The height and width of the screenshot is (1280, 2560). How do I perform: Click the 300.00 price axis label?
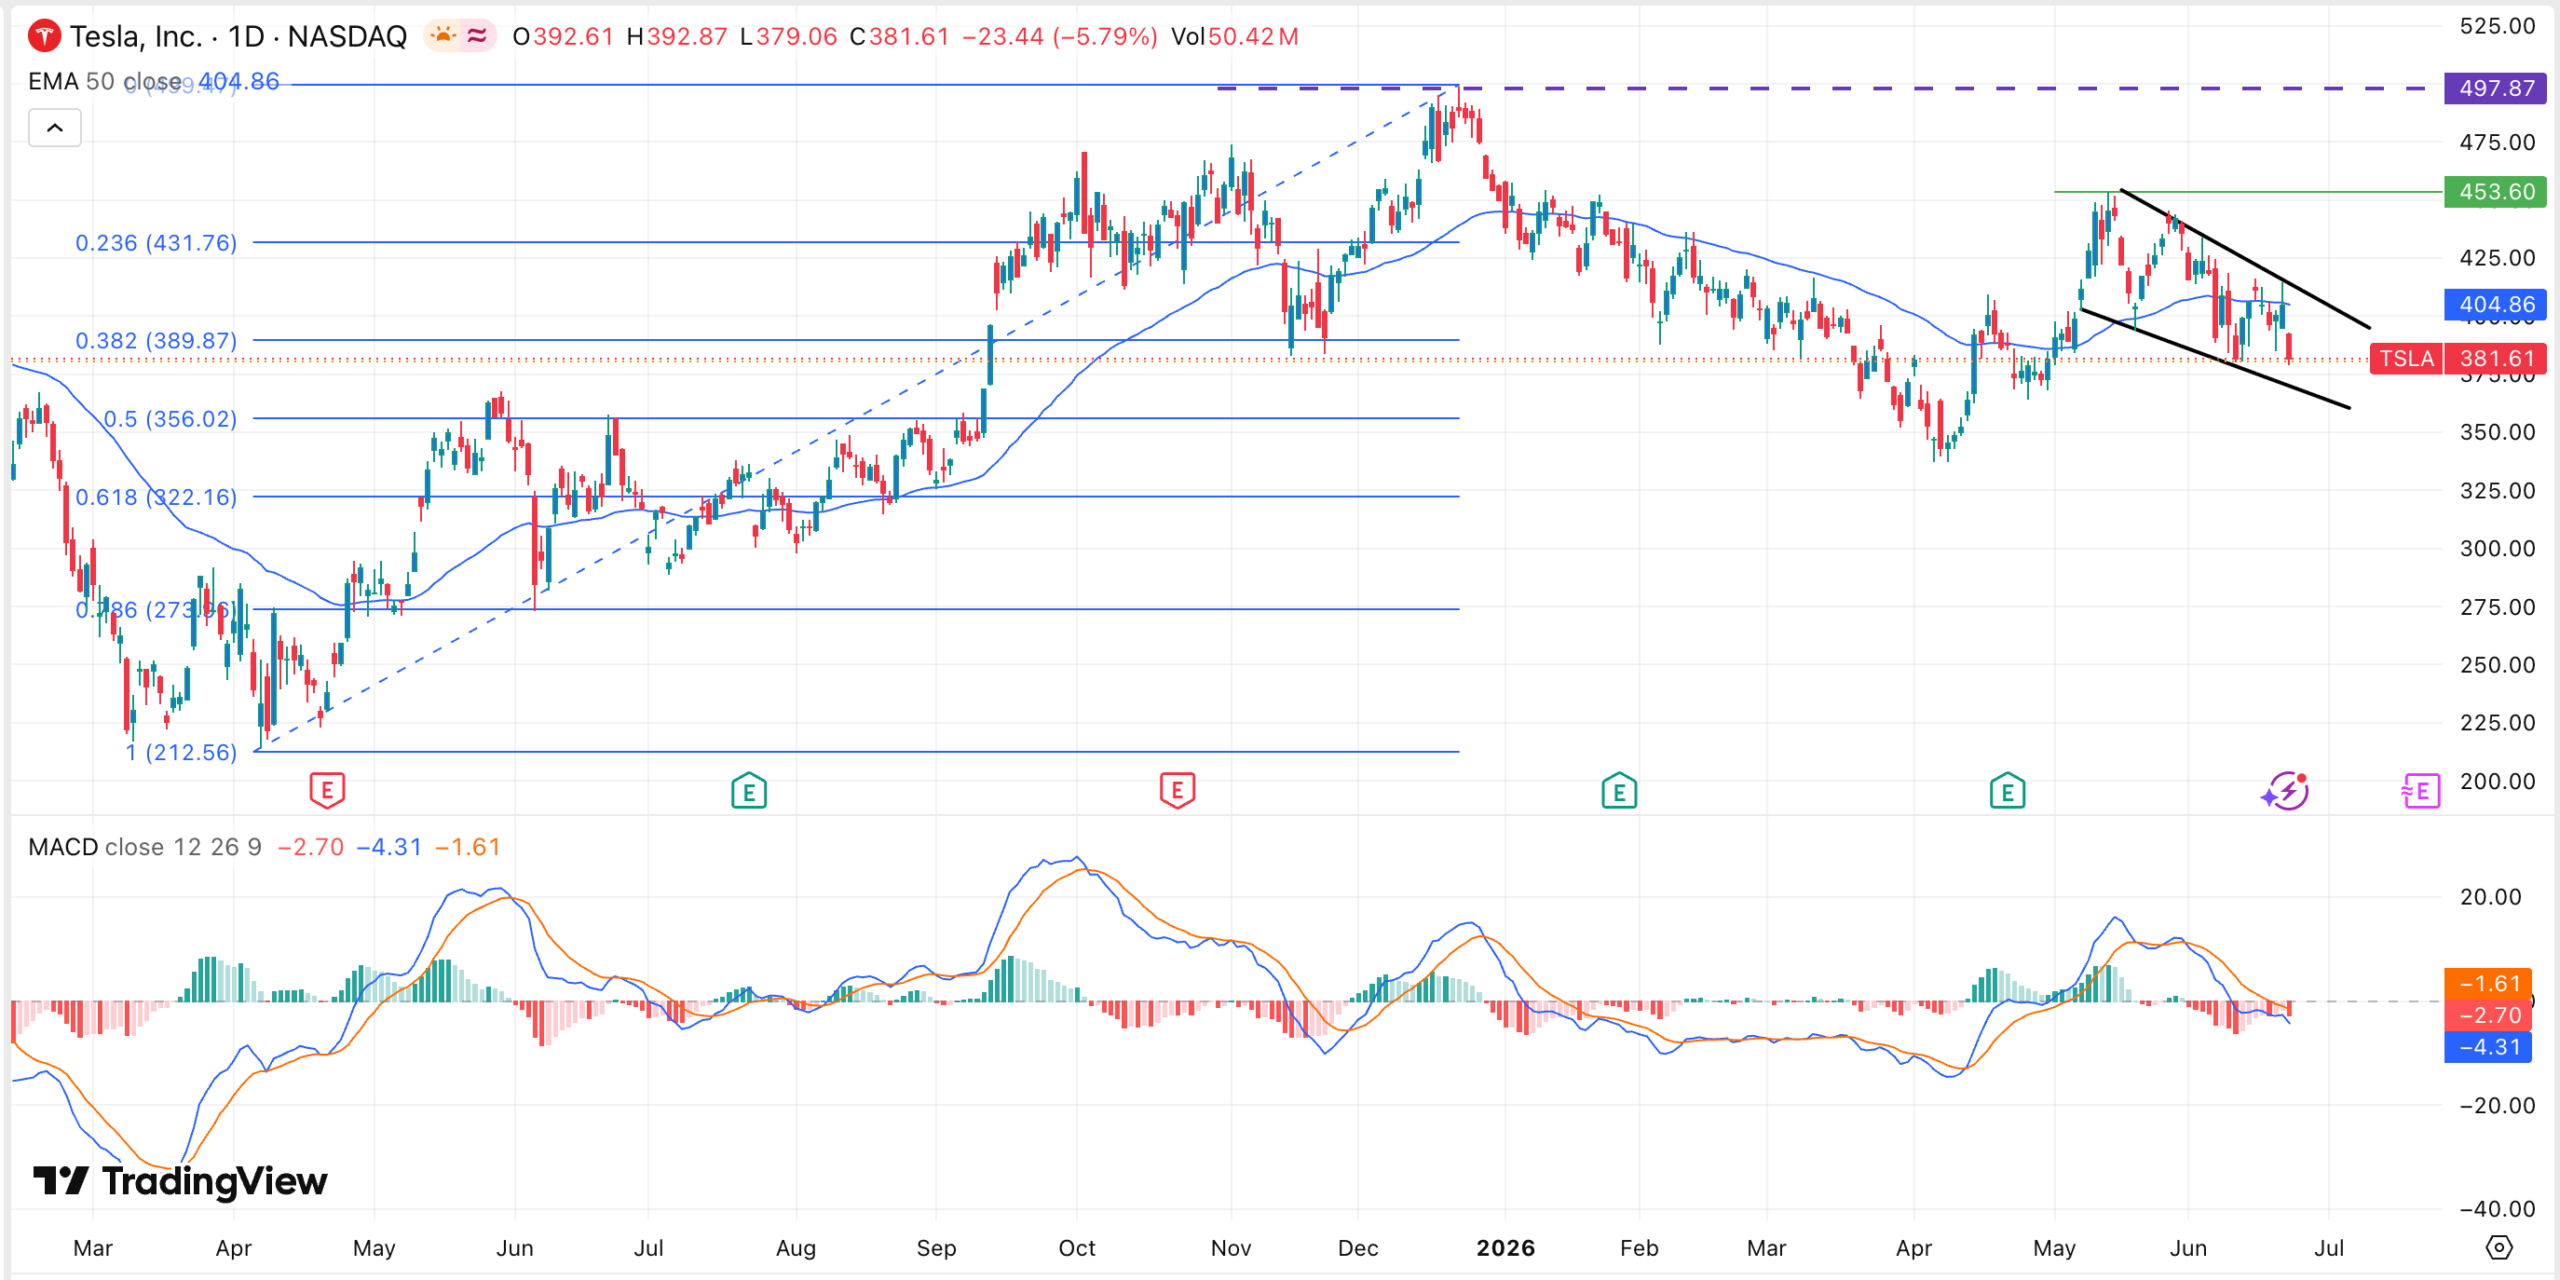pos(2497,548)
